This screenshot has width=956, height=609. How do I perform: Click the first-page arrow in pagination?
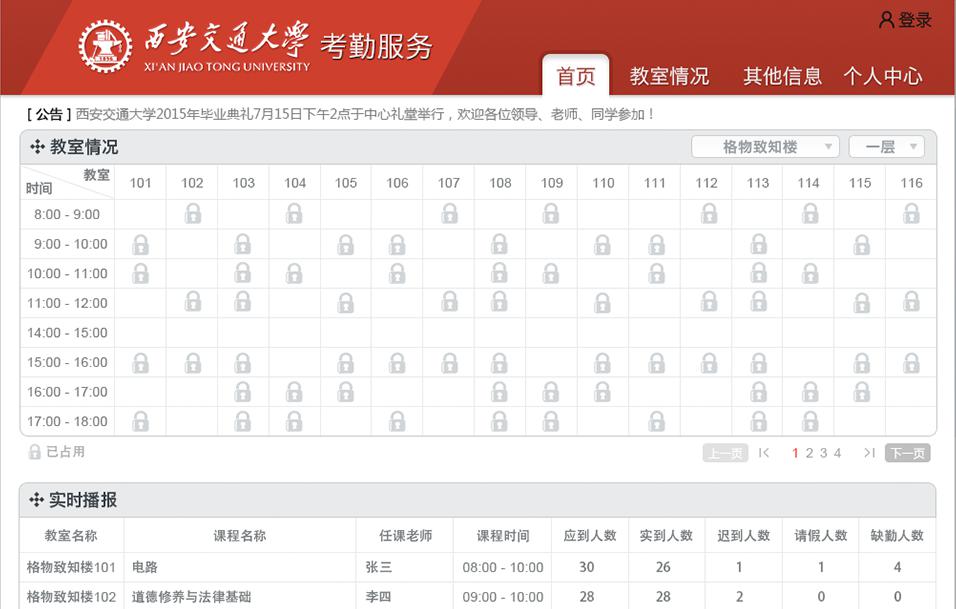pyautogui.click(x=764, y=452)
